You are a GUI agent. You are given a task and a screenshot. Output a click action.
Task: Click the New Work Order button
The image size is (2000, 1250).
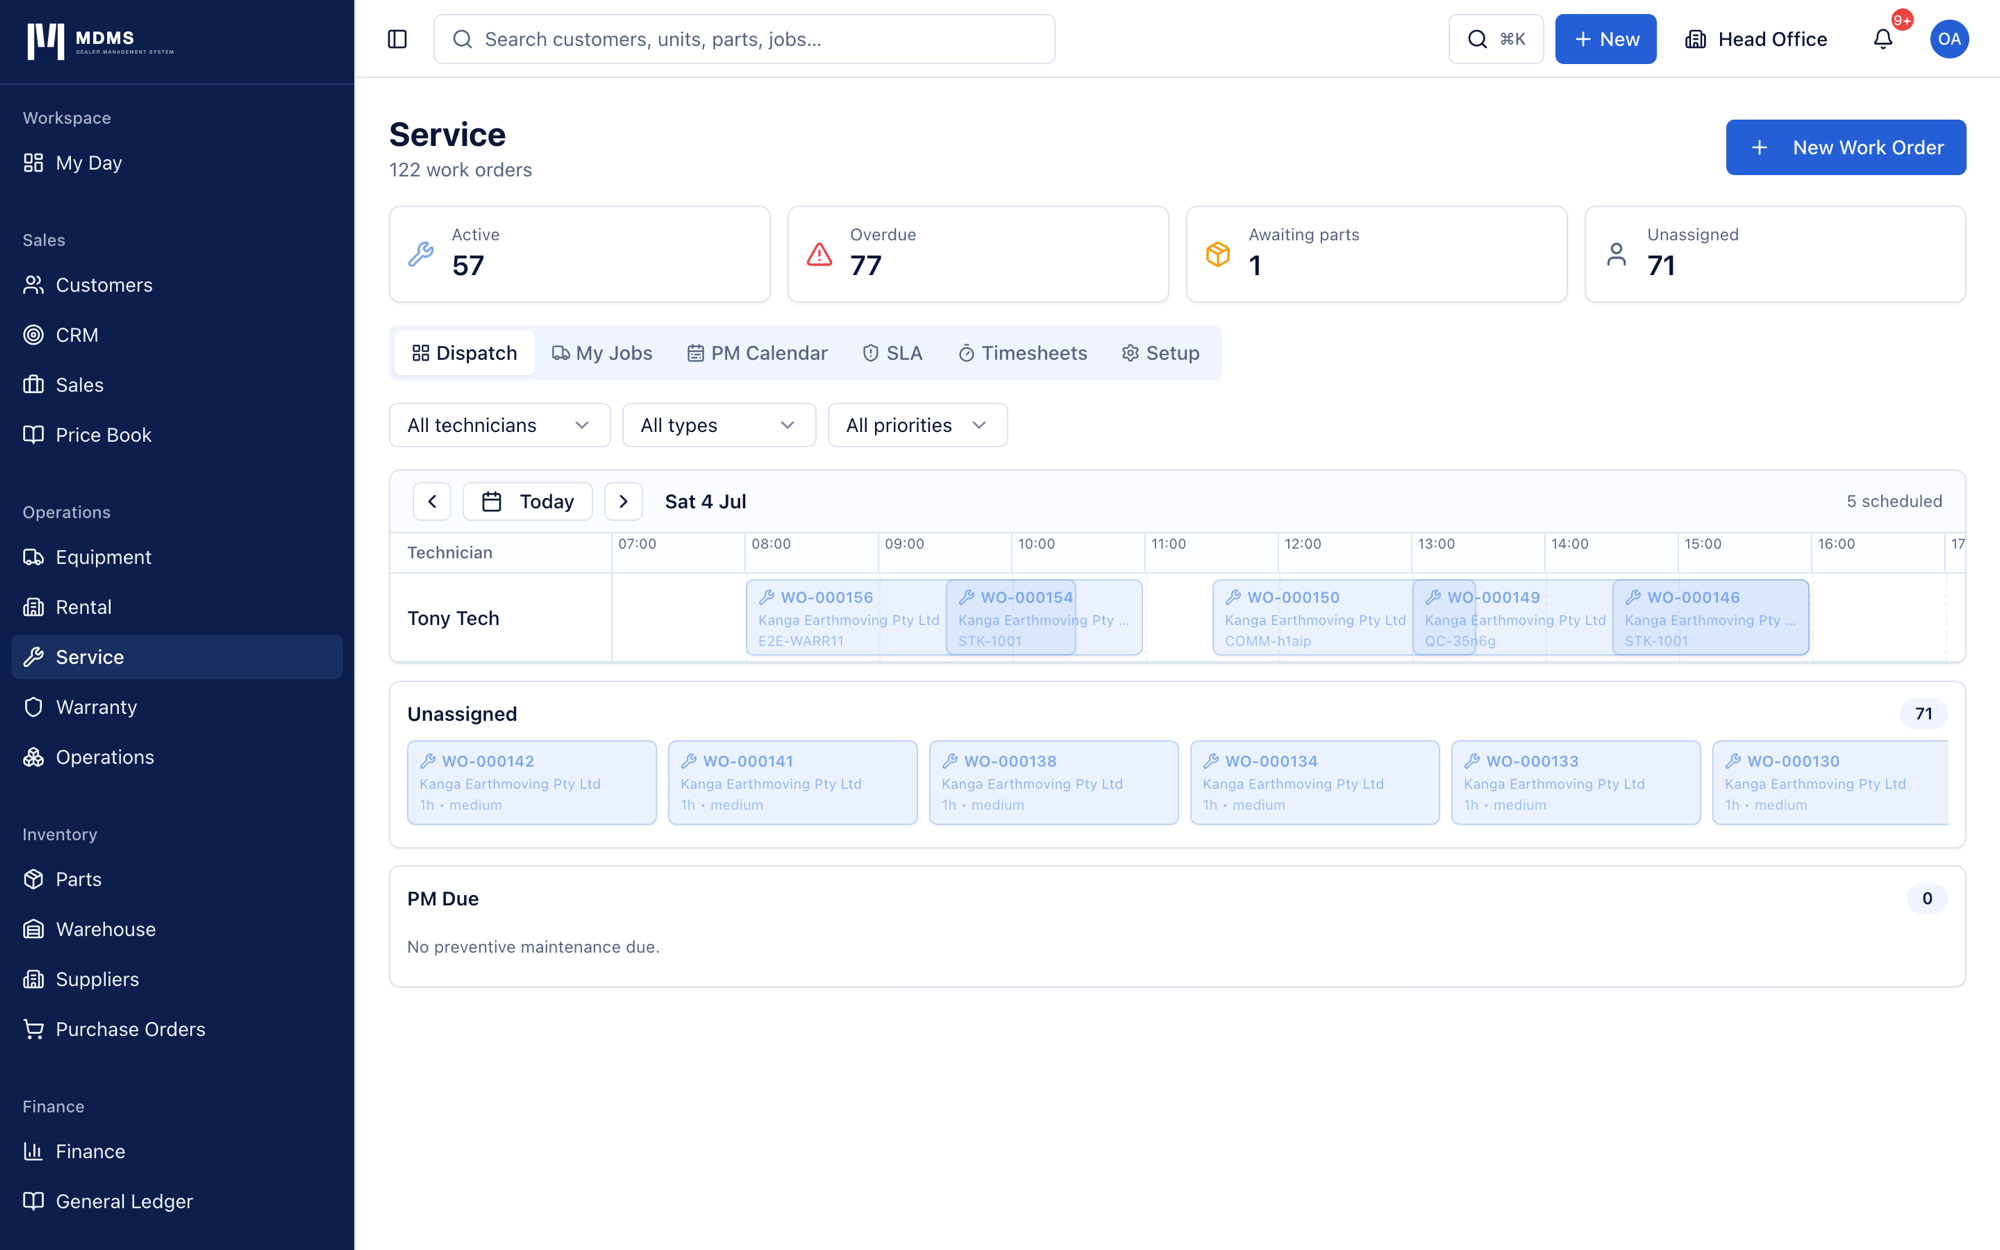tap(1846, 147)
